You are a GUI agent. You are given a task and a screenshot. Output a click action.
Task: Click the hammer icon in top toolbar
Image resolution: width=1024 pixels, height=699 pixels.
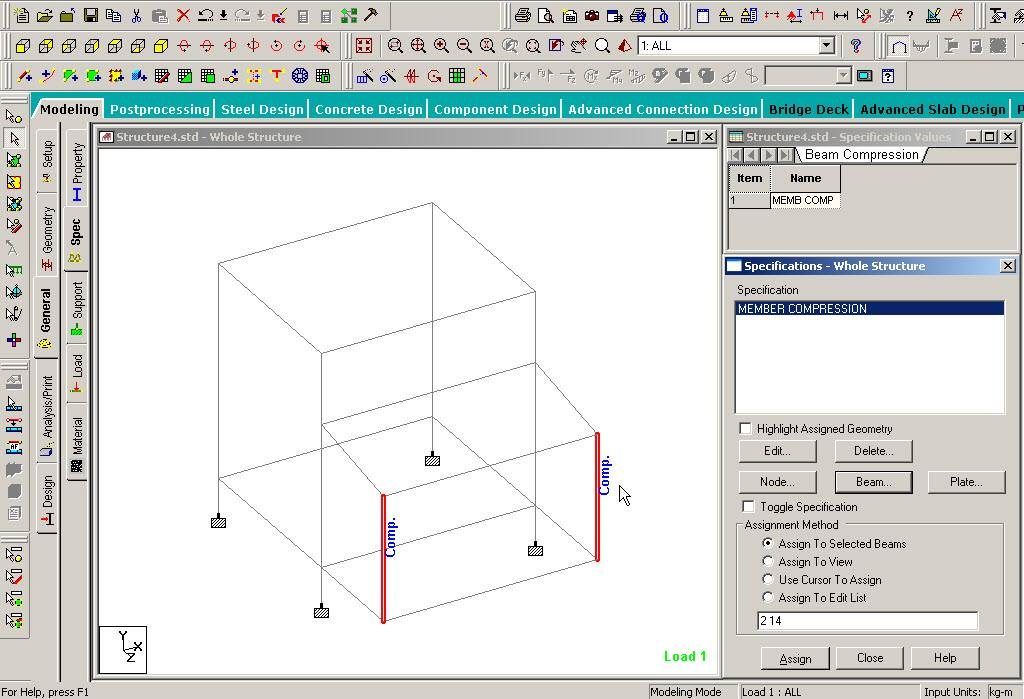(371, 15)
